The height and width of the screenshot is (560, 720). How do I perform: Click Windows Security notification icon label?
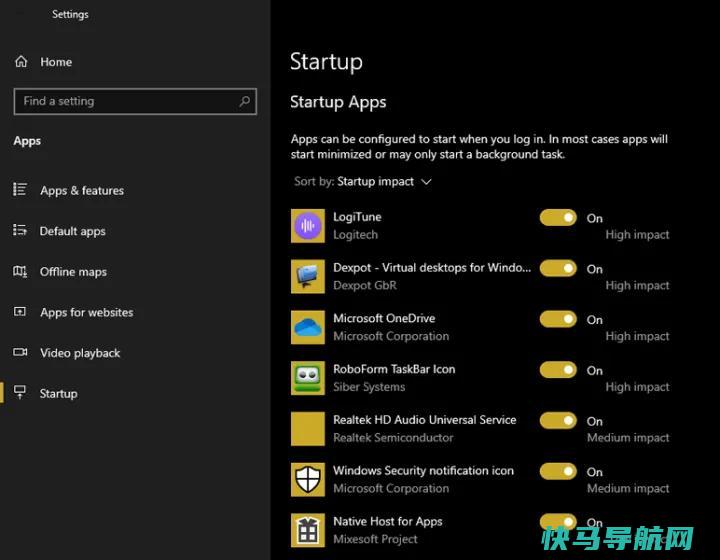click(x=423, y=470)
